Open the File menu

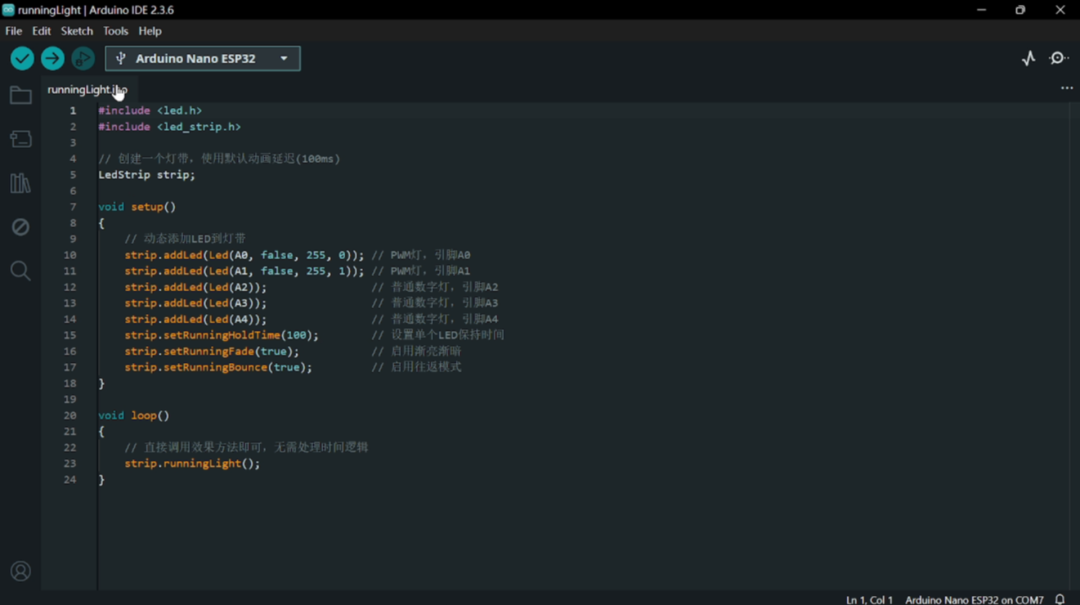[x=13, y=31]
